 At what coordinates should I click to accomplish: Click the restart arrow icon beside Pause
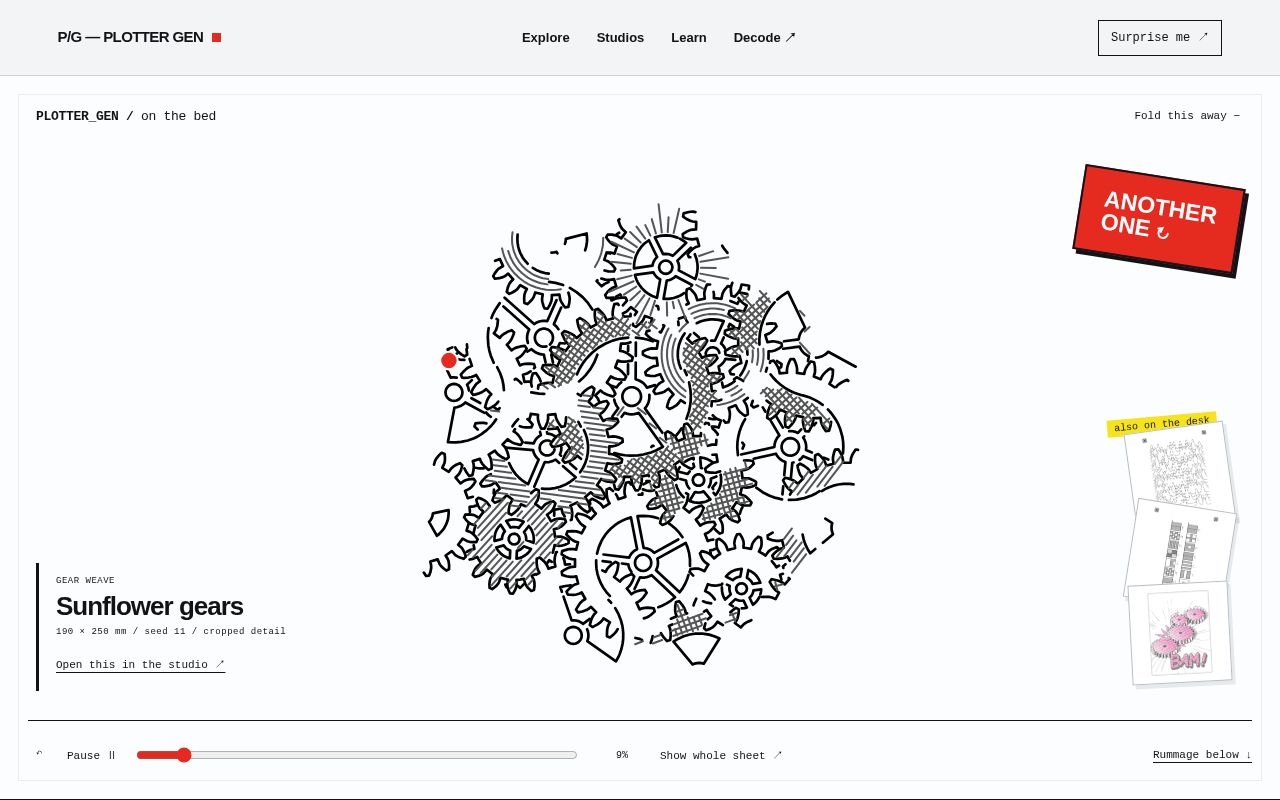tap(39, 755)
